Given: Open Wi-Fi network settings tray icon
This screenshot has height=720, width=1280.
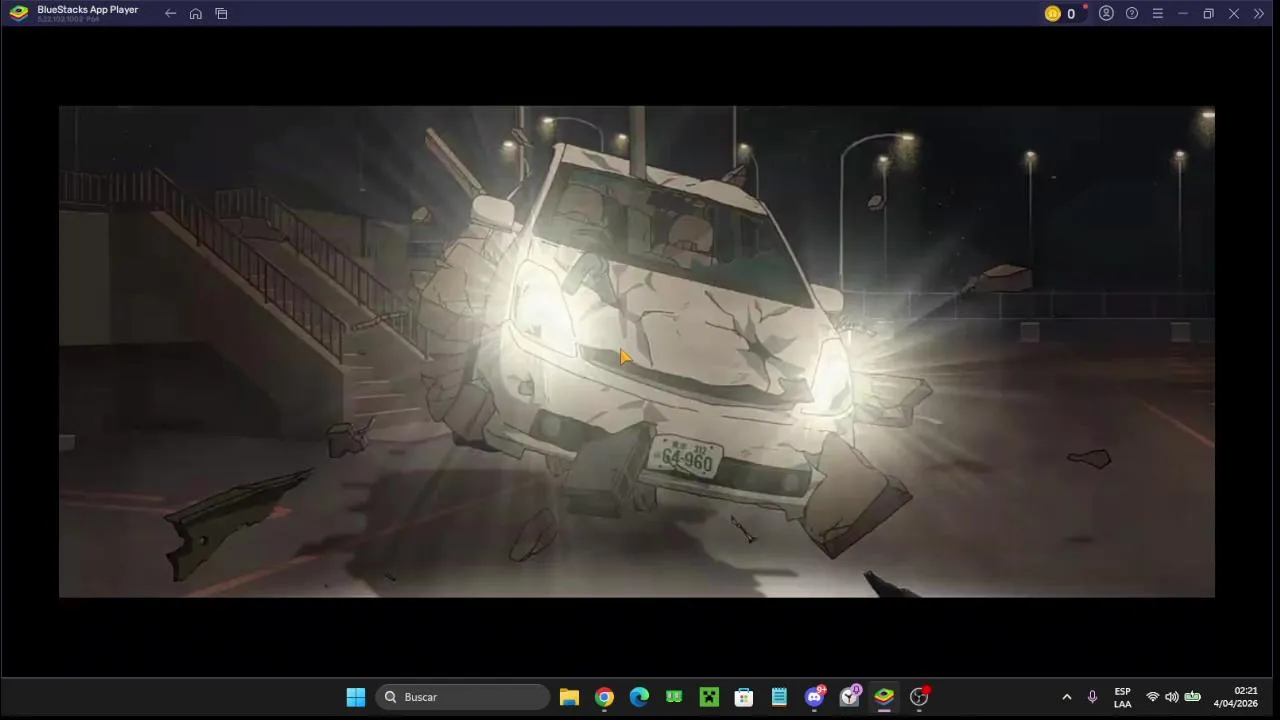Looking at the screenshot, I should (x=1153, y=697).
